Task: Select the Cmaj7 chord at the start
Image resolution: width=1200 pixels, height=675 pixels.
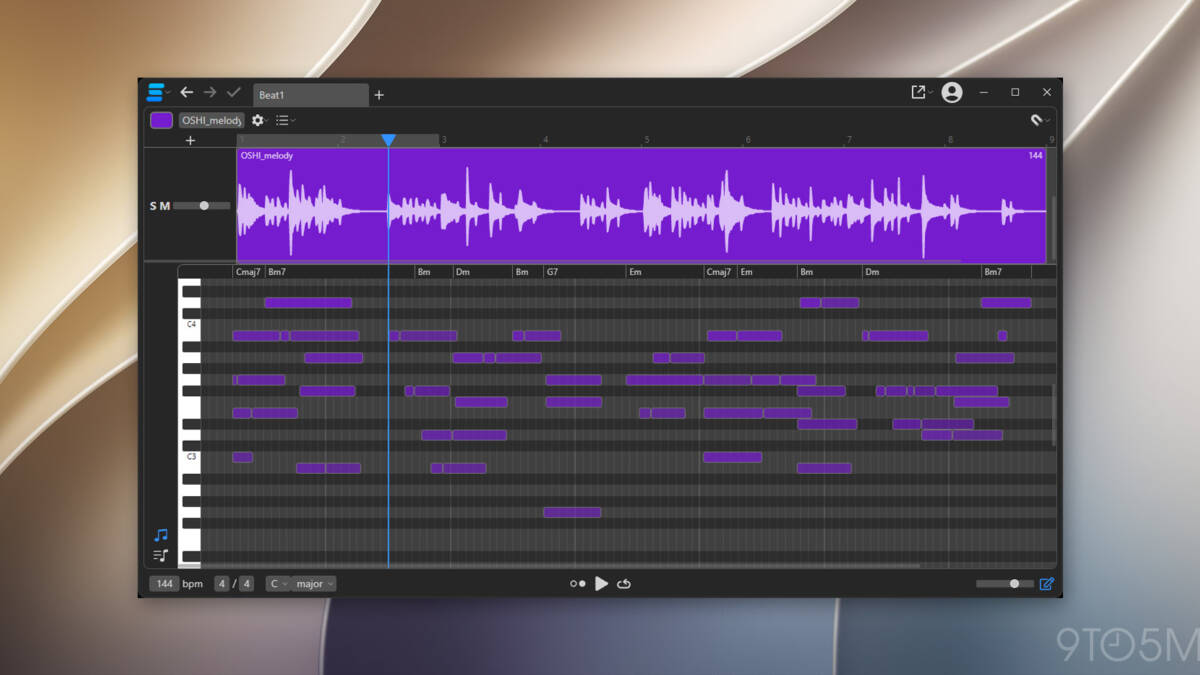Action: pos(248,272)
